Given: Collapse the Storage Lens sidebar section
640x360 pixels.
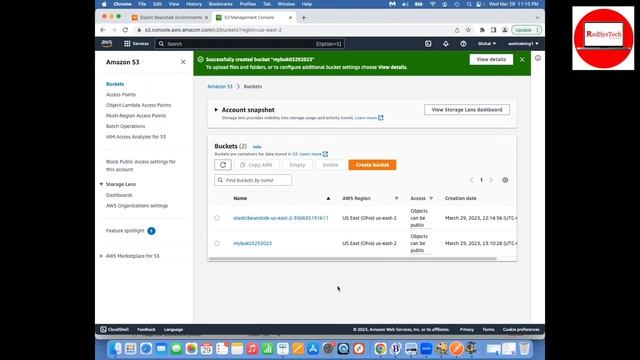Looking at the screenshot, I should point(101,184).
